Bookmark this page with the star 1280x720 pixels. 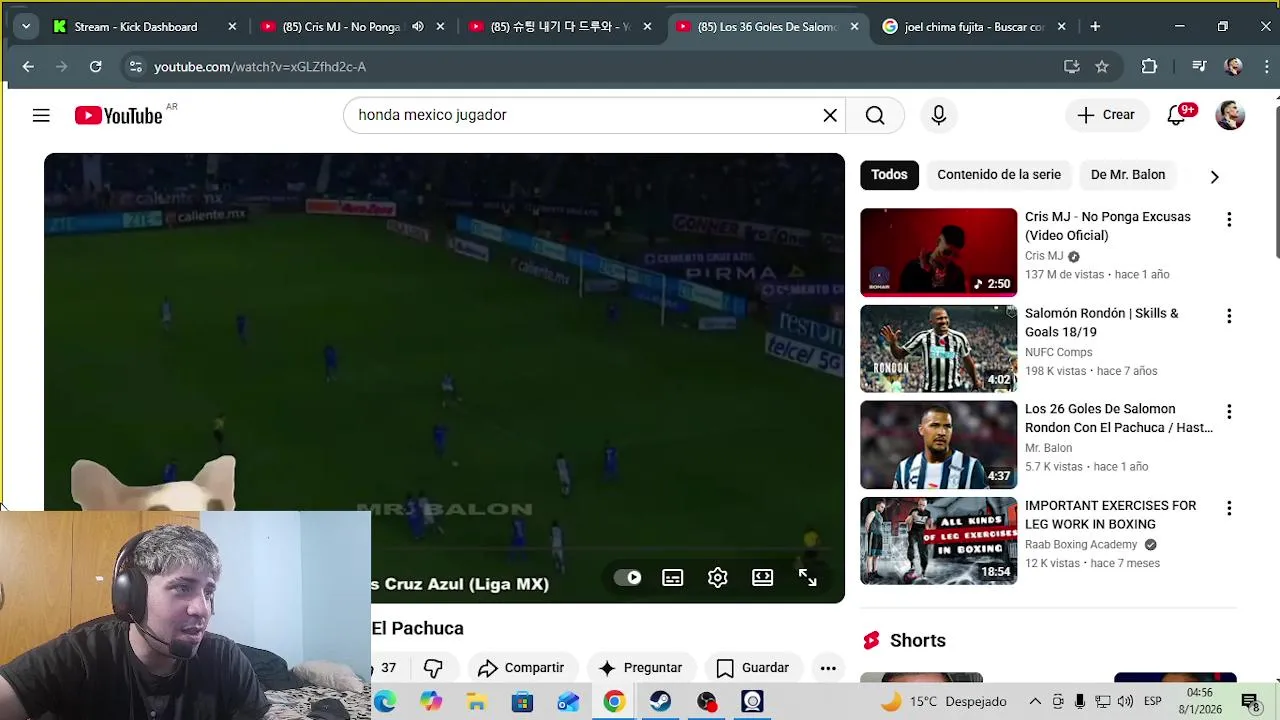(x=1102, y=67)
